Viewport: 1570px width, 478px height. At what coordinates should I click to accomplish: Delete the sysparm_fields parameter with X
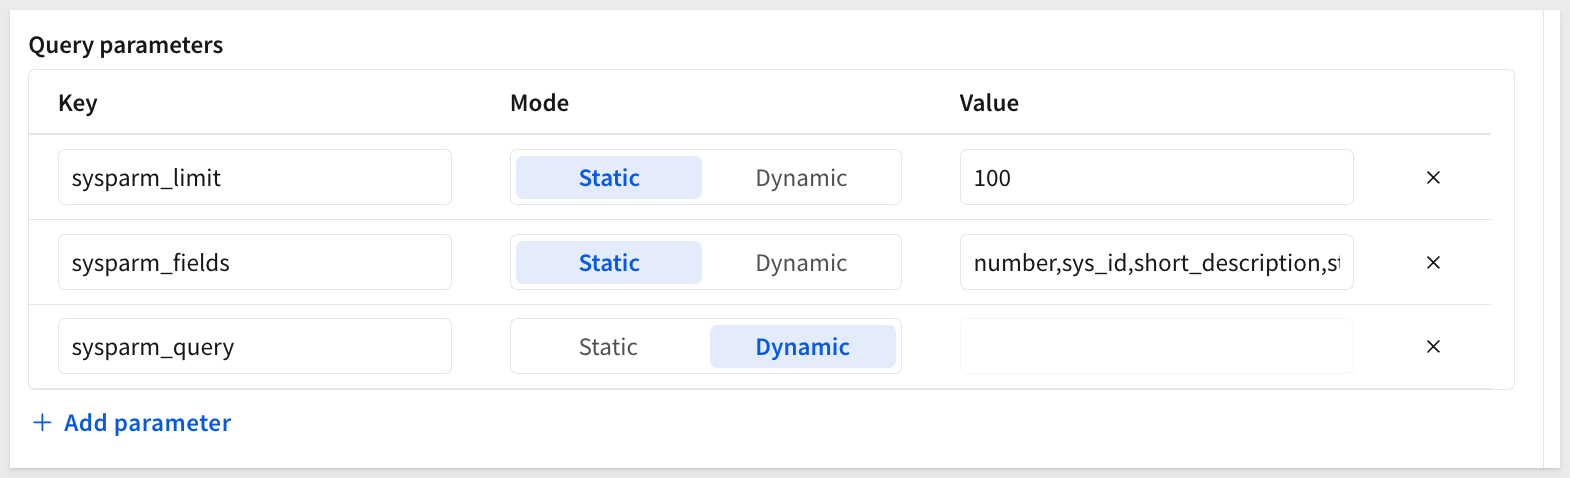1432,262
